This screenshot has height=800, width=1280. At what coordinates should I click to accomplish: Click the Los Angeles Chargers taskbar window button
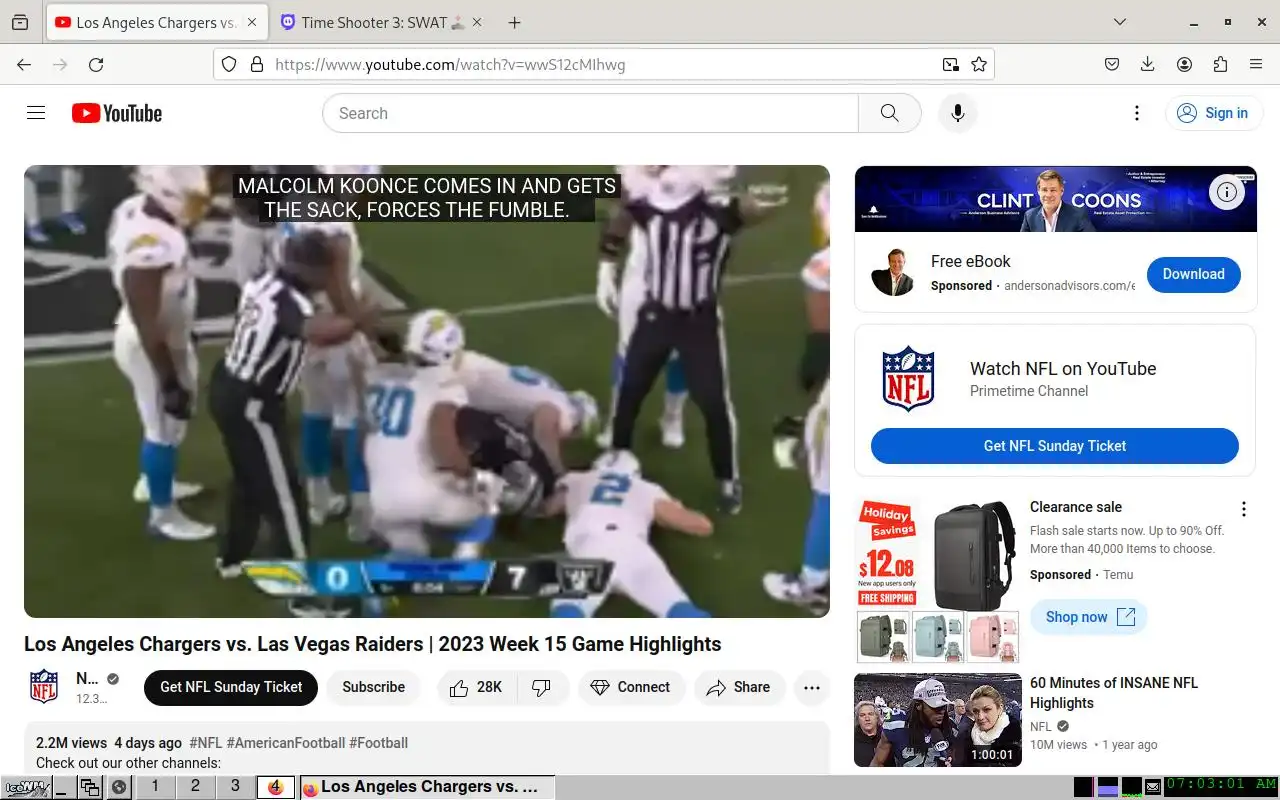[x=426, y=787]
